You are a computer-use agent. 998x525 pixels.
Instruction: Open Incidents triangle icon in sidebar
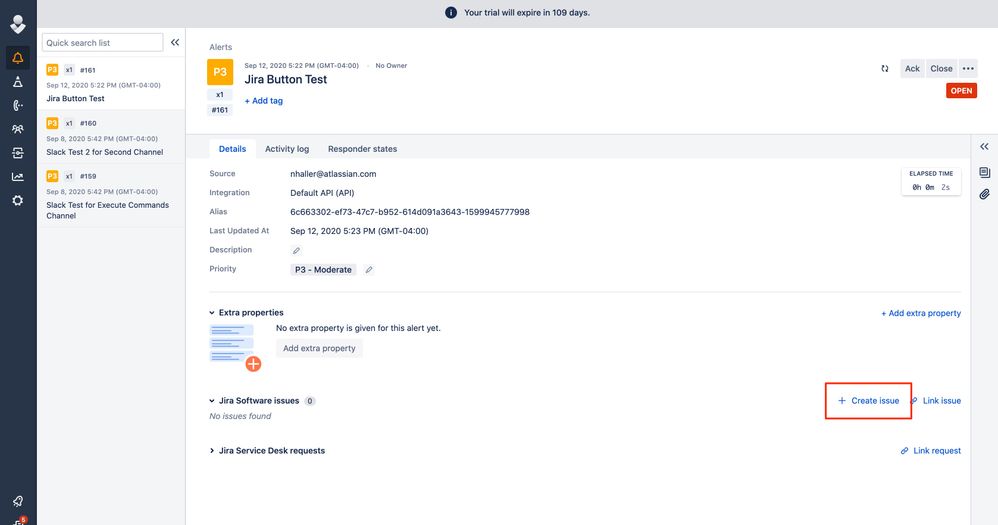click(x=18, y=81)
